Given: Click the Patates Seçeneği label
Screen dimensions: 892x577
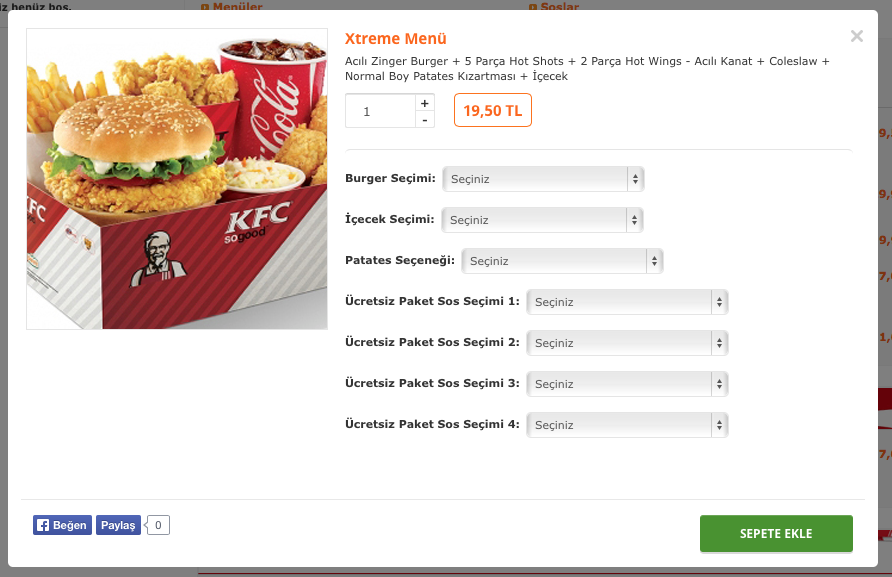Looking at the screenshot, I should 400,260.
